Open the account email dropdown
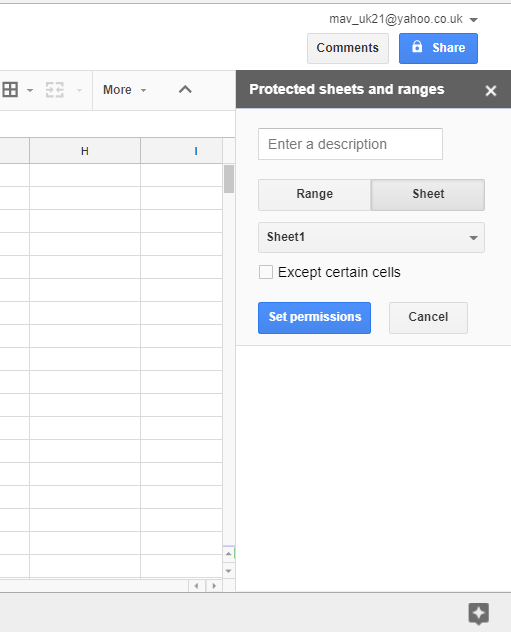The width and height of the screenshot is (511, 632). coord(474,19)
